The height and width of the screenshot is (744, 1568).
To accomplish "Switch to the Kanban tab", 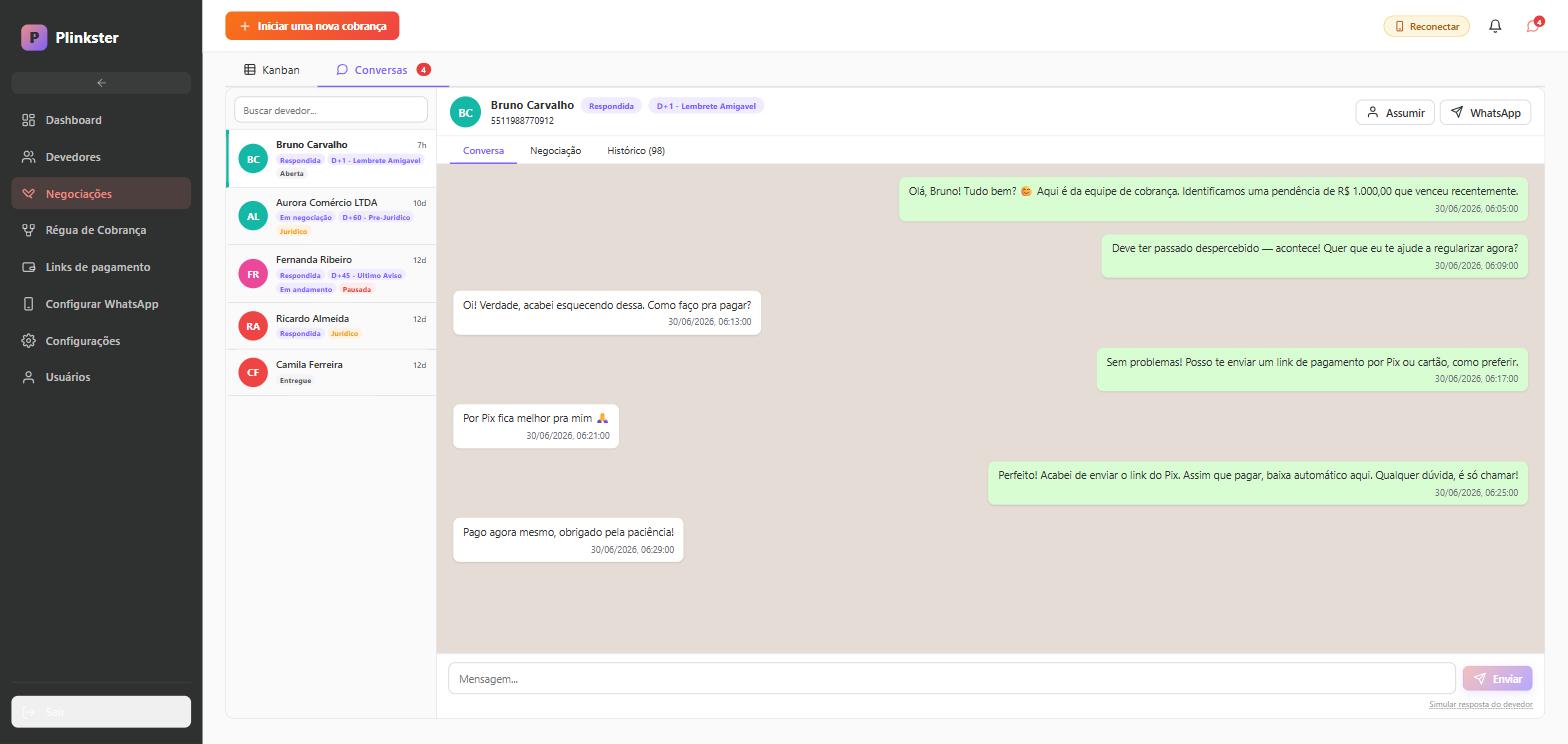I will [x=272, y=70].
